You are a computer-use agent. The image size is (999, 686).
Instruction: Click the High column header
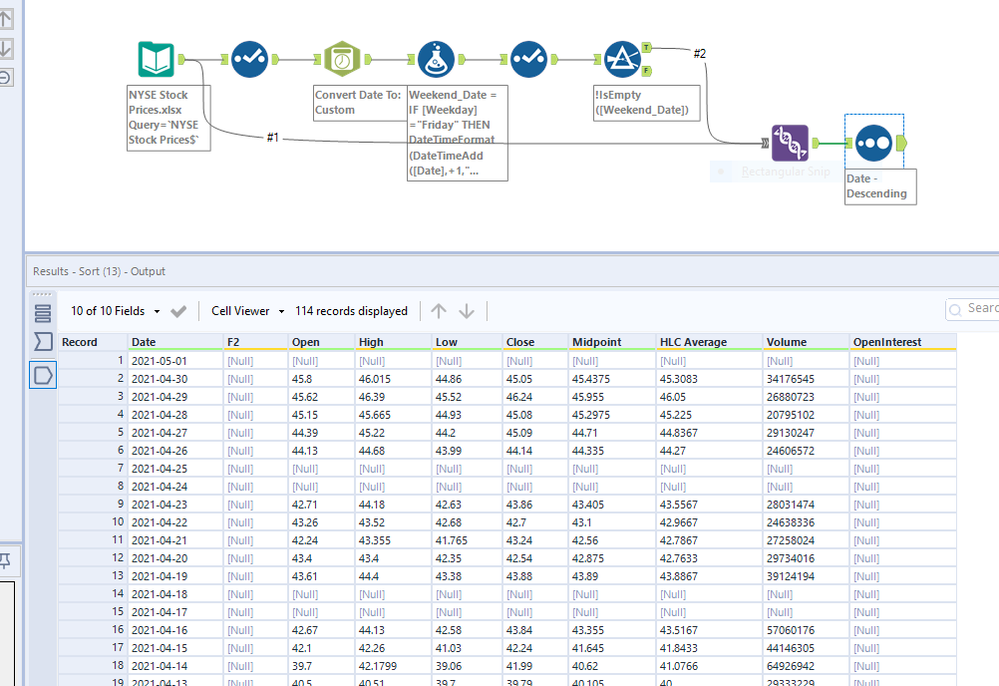tap(394, 342)
